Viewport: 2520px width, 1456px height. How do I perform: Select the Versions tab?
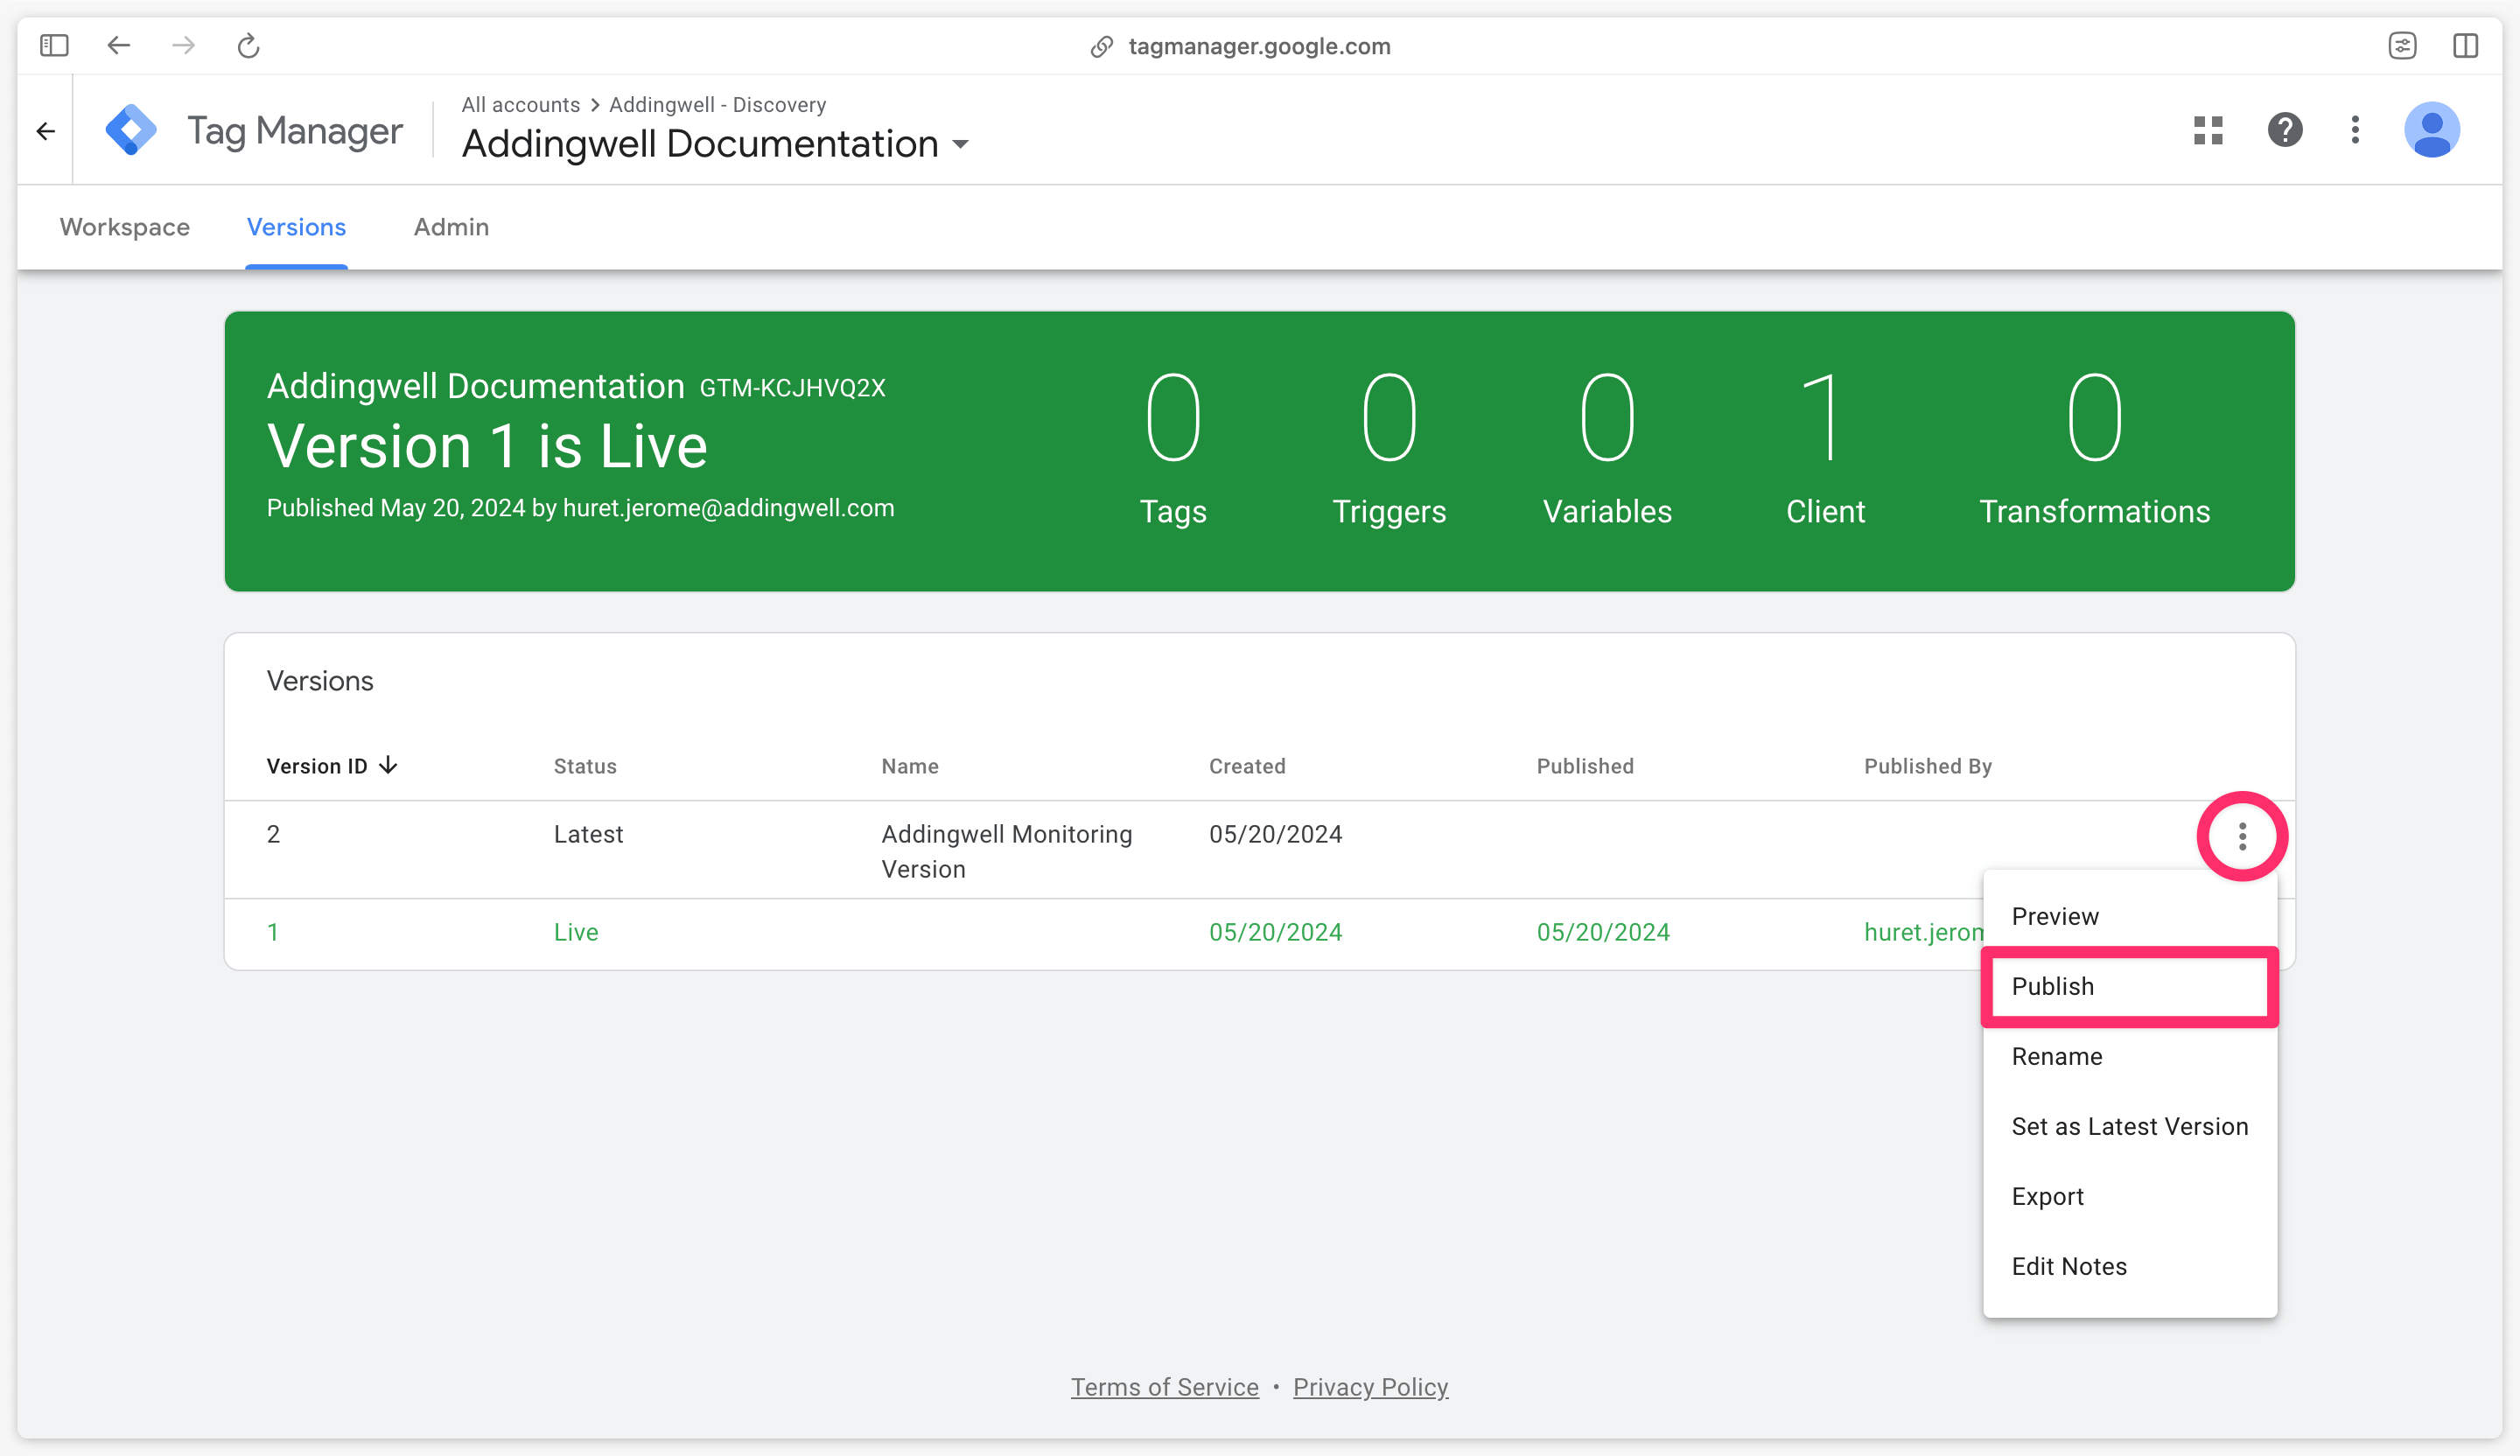296,227
